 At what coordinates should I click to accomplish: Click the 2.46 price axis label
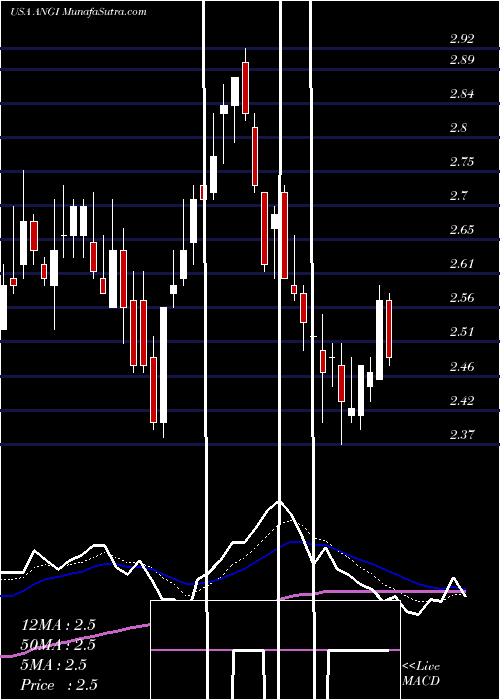(x=462, y=367)
